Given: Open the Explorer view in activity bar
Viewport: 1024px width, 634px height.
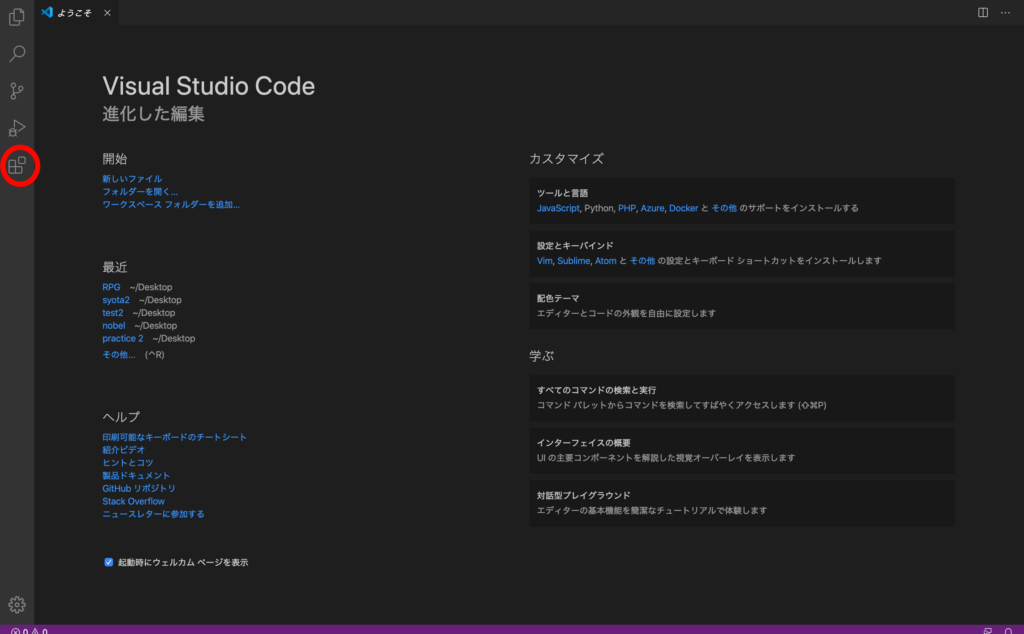Looking at the screenshot, I should tap(17, 16).
